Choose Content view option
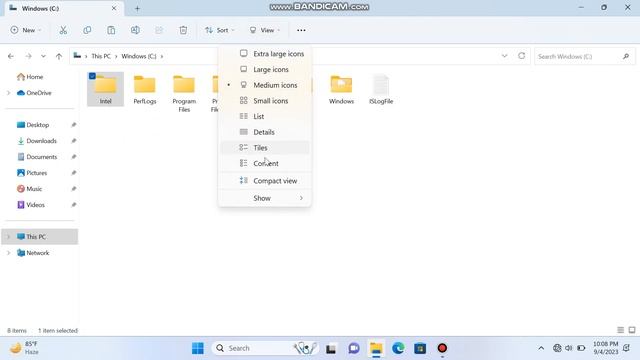 (265, 163)
